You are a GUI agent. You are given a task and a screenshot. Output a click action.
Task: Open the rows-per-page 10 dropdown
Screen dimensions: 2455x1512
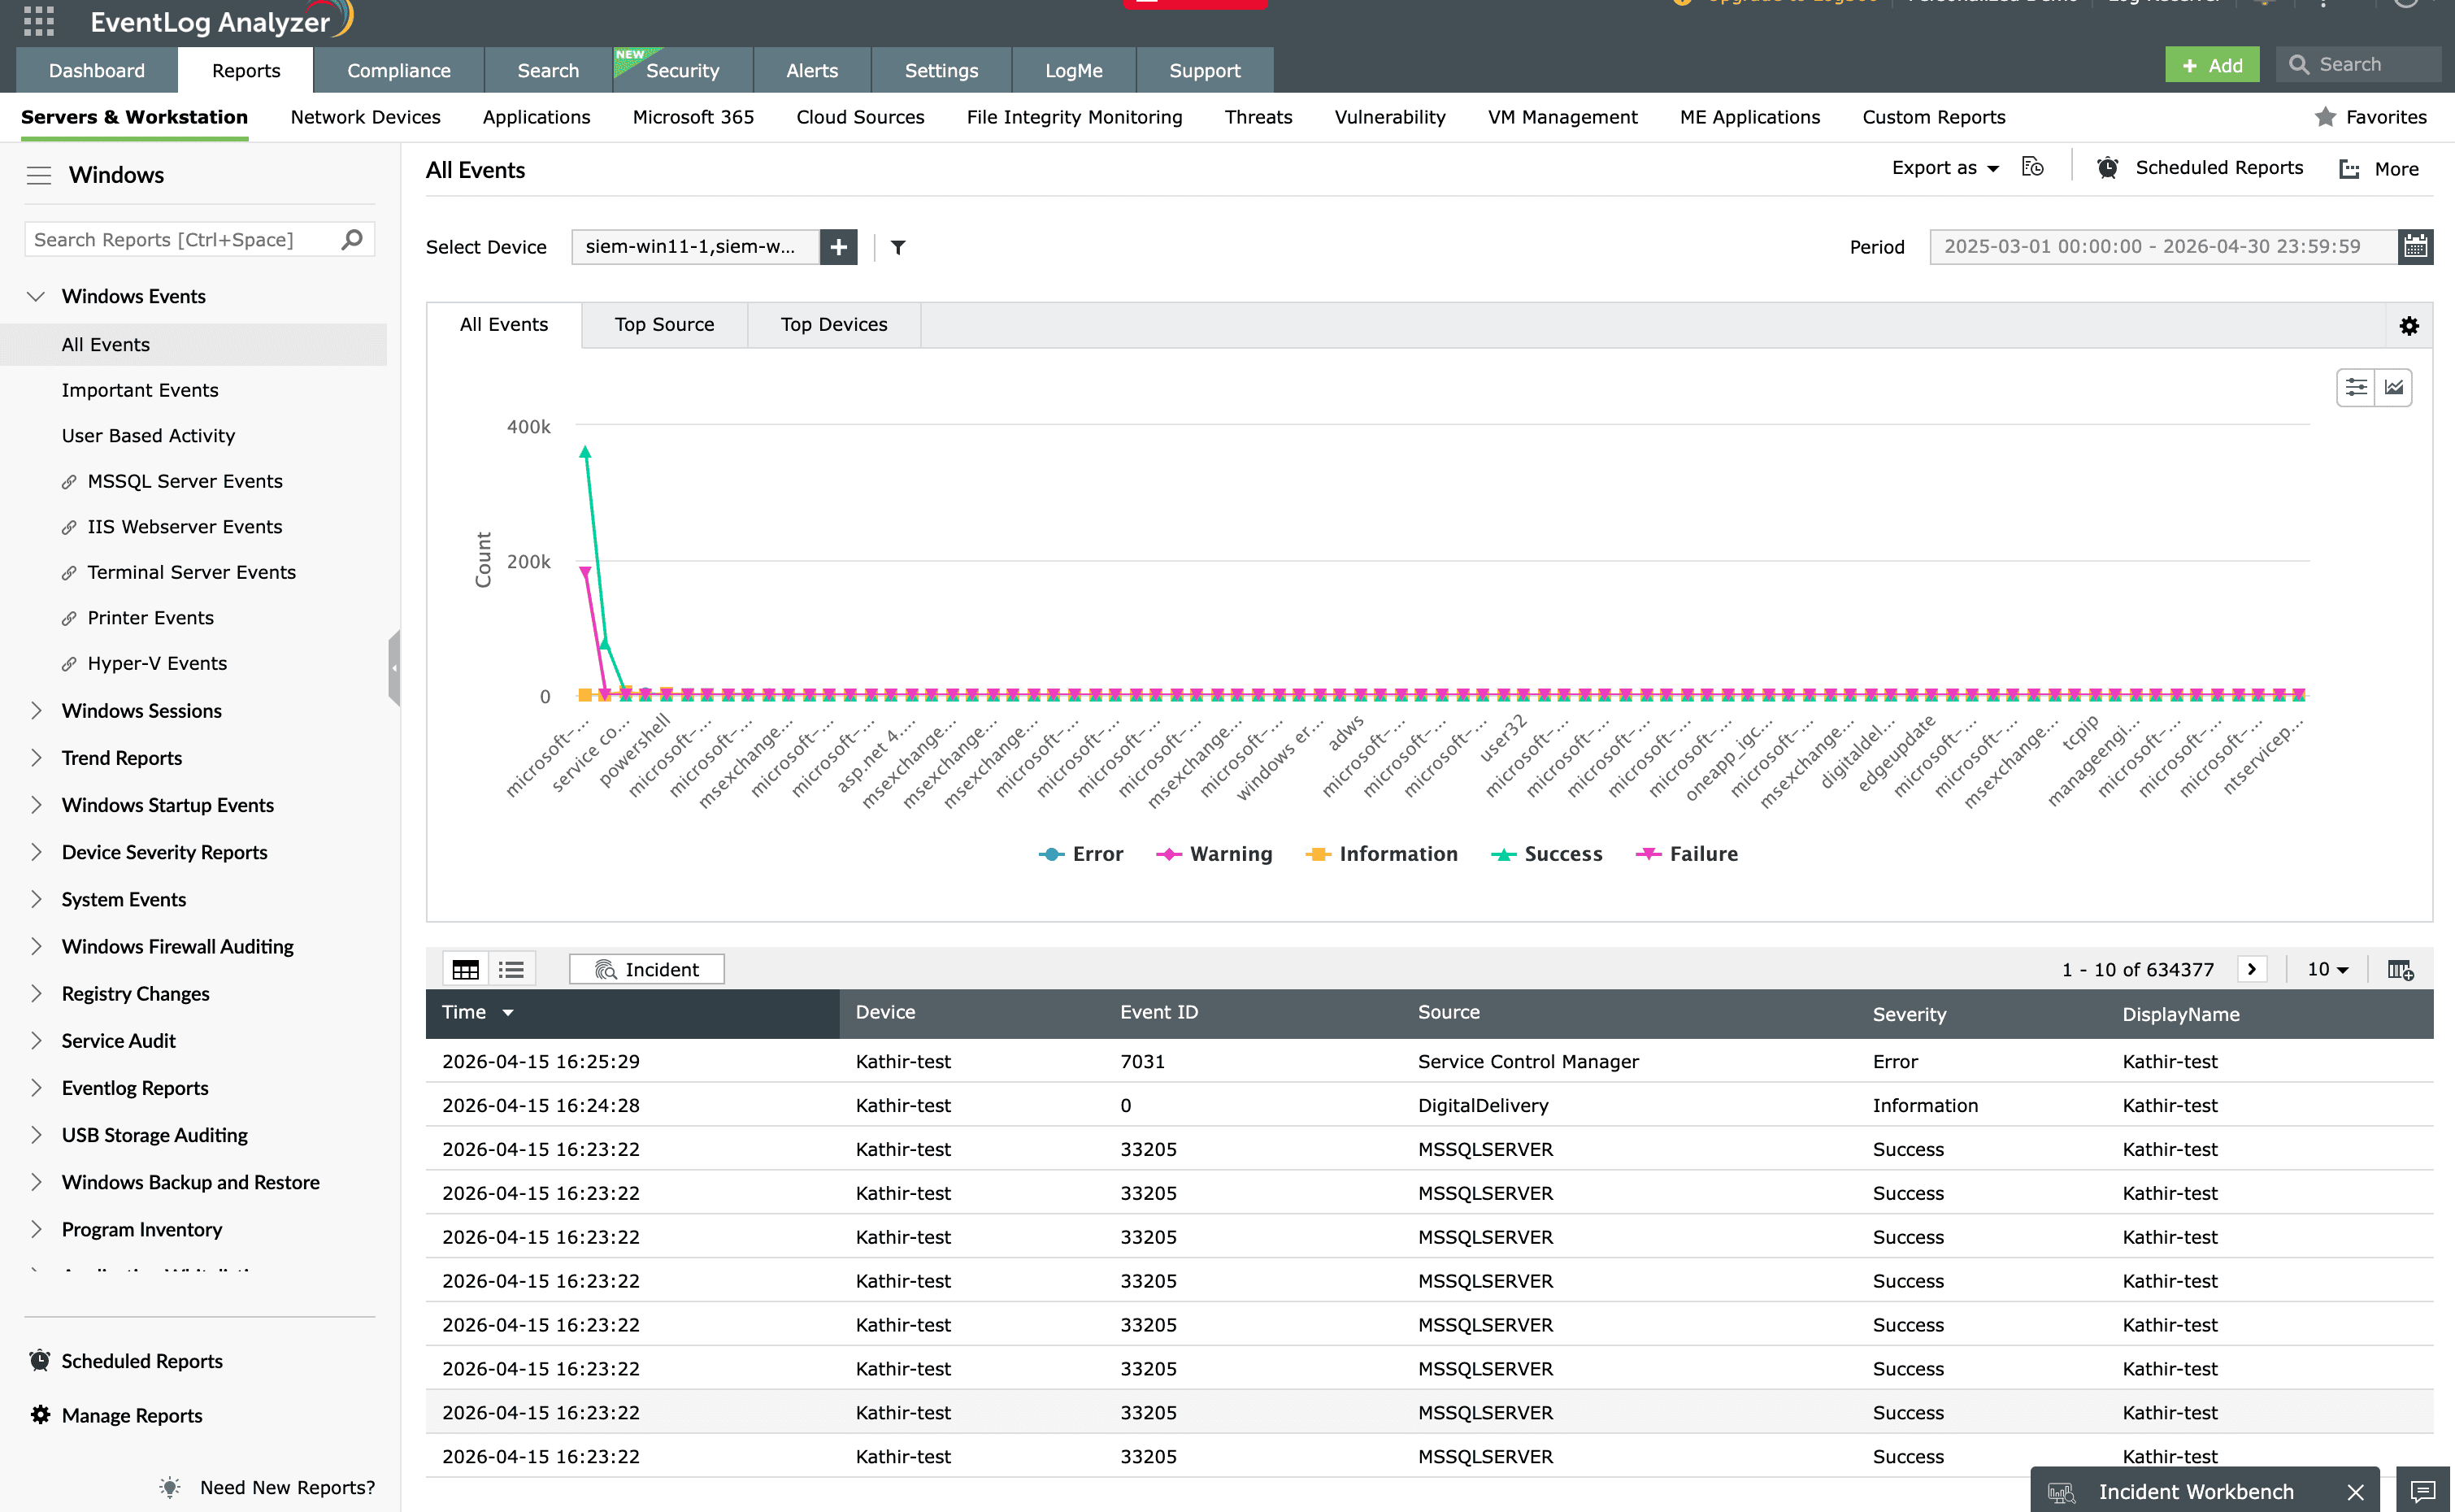pos(2327,969)
